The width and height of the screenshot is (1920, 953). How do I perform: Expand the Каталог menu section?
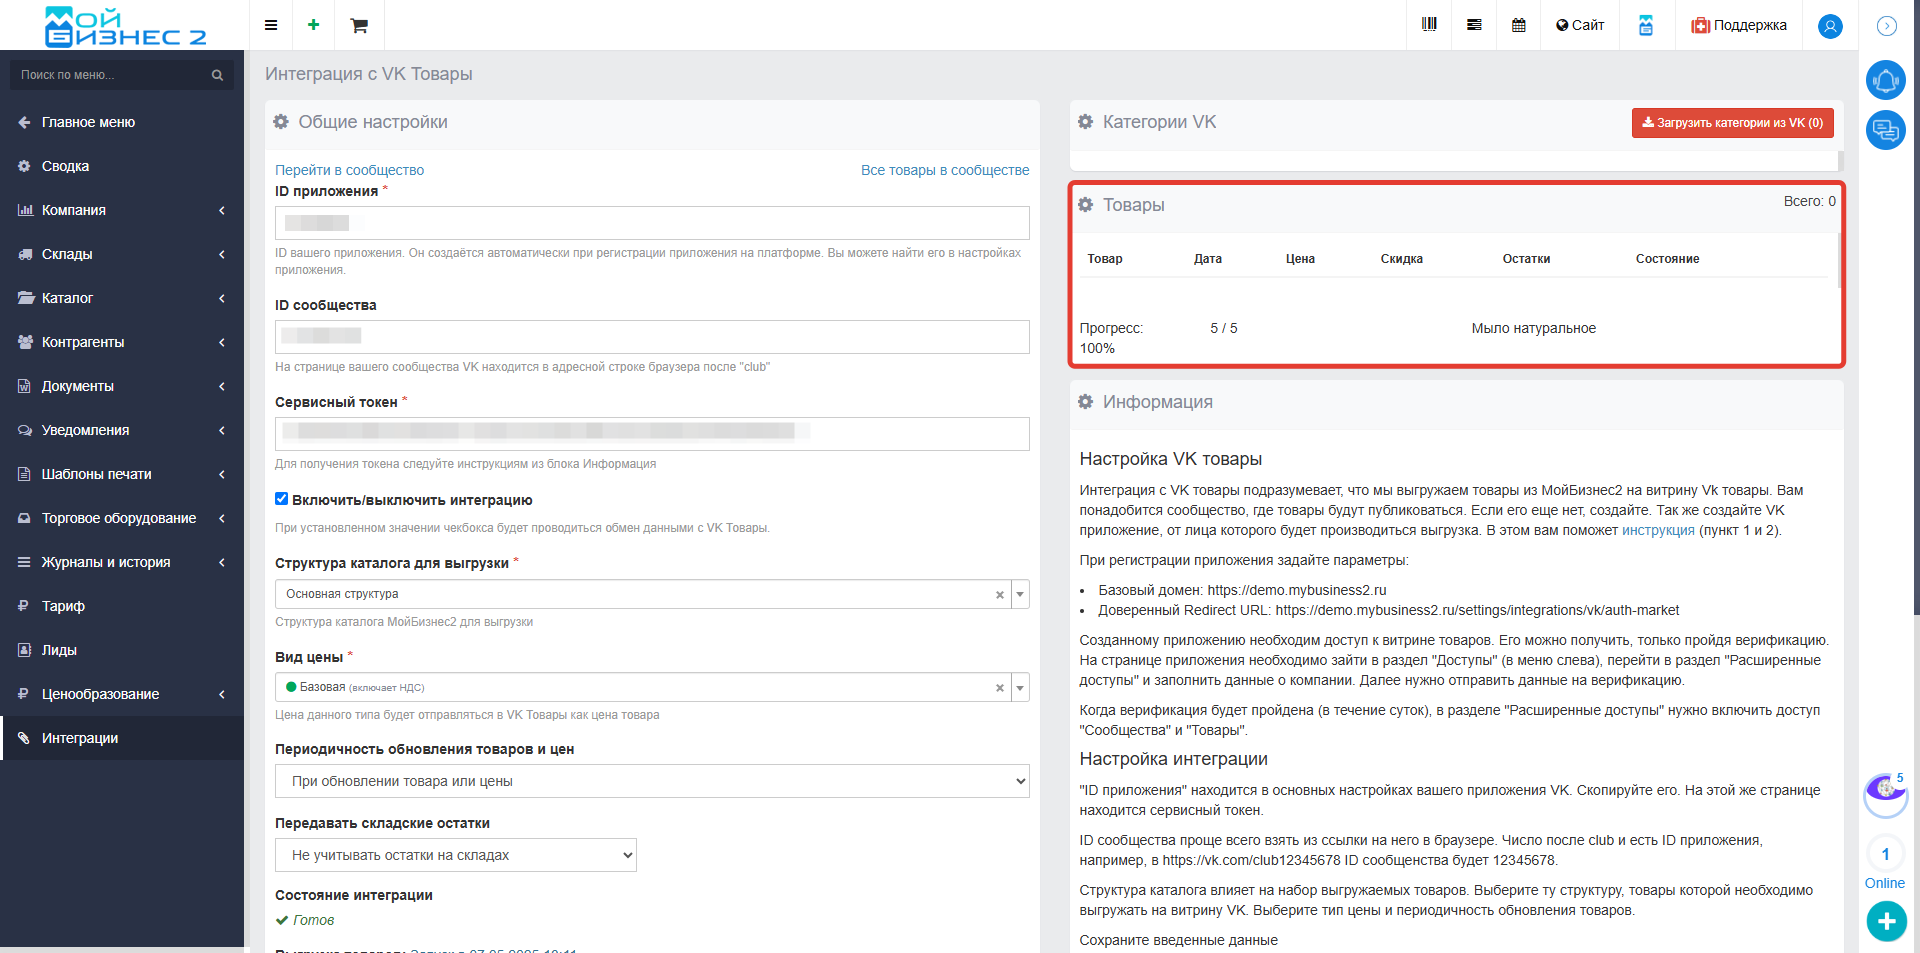click(122, 298)
